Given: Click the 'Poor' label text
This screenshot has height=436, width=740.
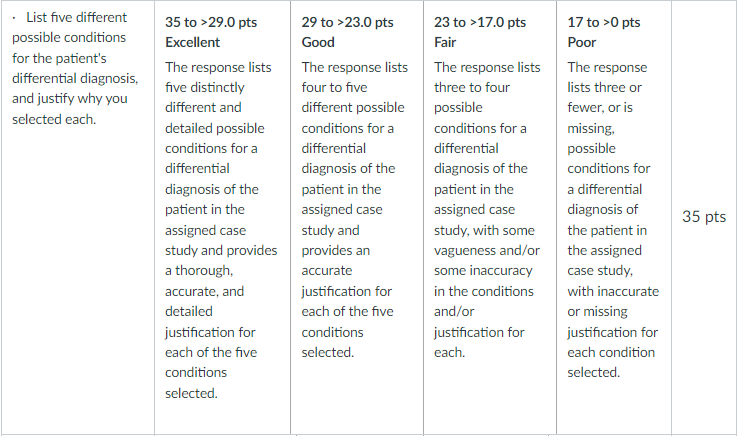Looking at the screenshot, I should pyautogui.click(x=581, y=42).
